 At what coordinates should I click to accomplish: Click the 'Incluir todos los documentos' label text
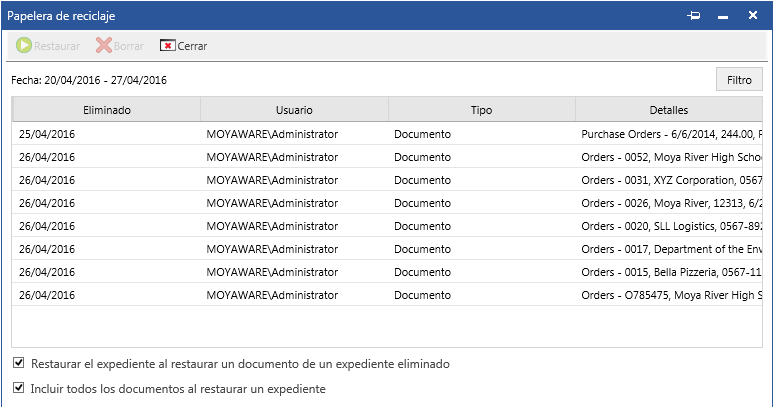tap(178, 388)
